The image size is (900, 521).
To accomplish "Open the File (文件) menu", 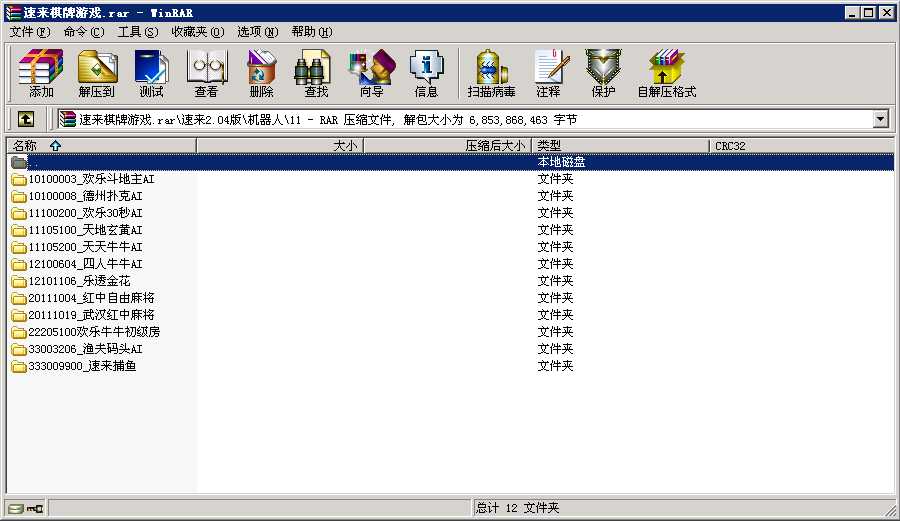I will (30, 32).
